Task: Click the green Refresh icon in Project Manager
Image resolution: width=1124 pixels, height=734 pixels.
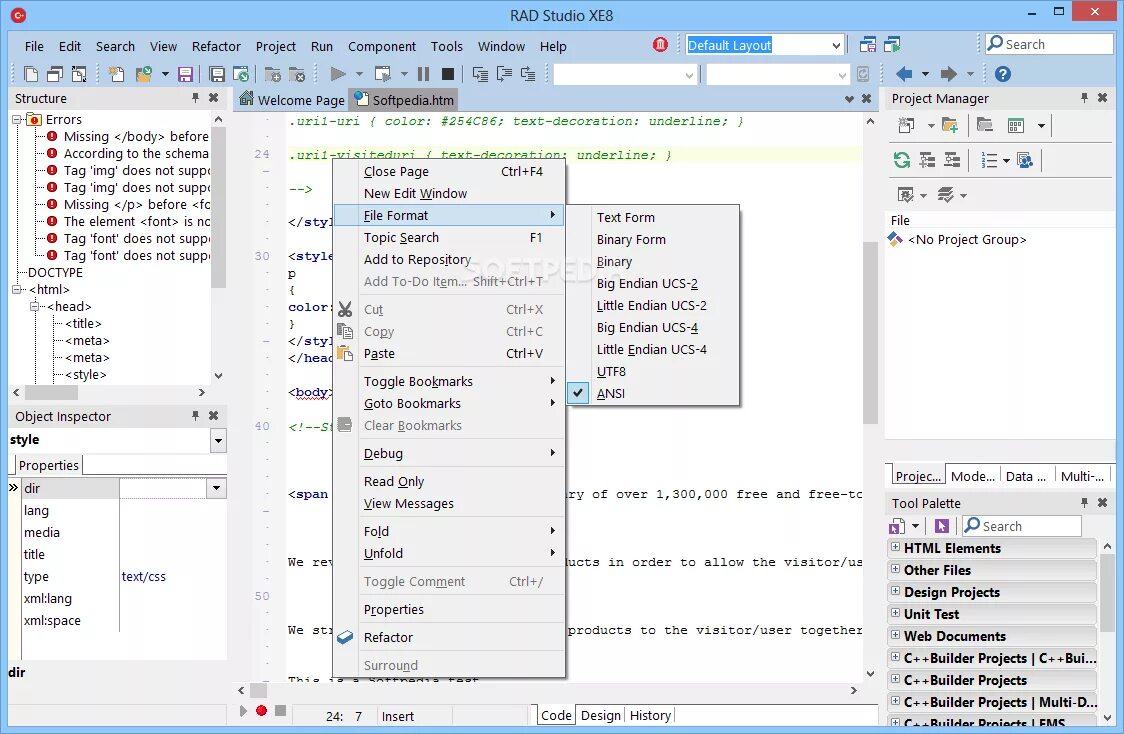Action: 902,160
